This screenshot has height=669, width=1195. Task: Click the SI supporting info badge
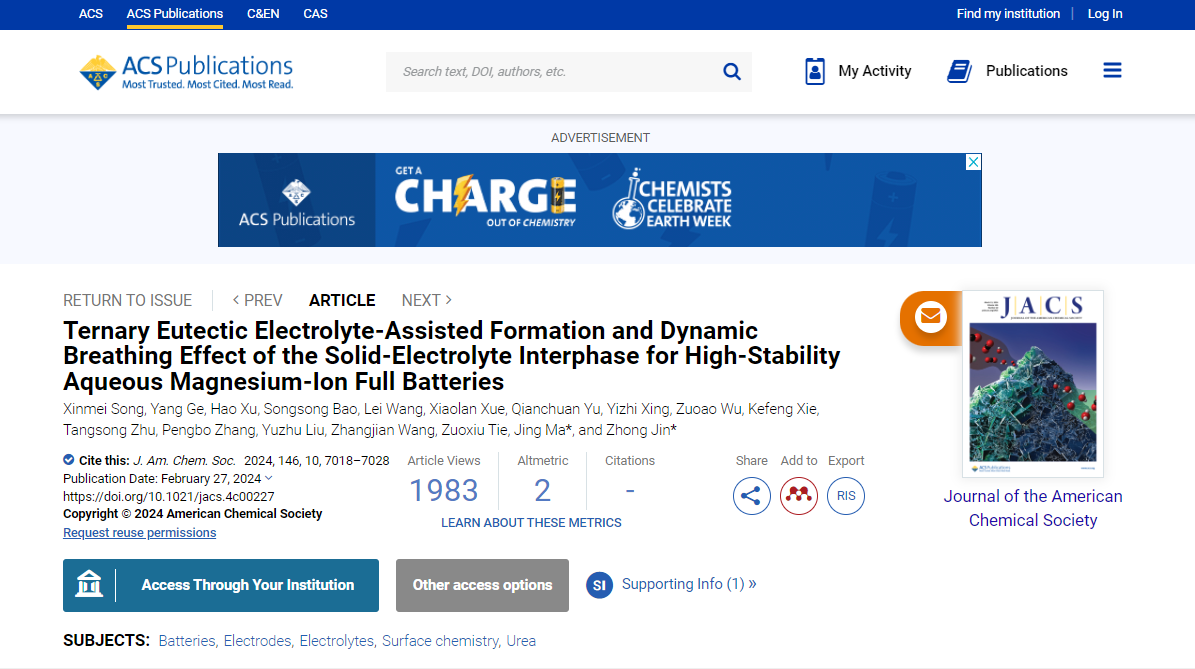coord(600,585)
